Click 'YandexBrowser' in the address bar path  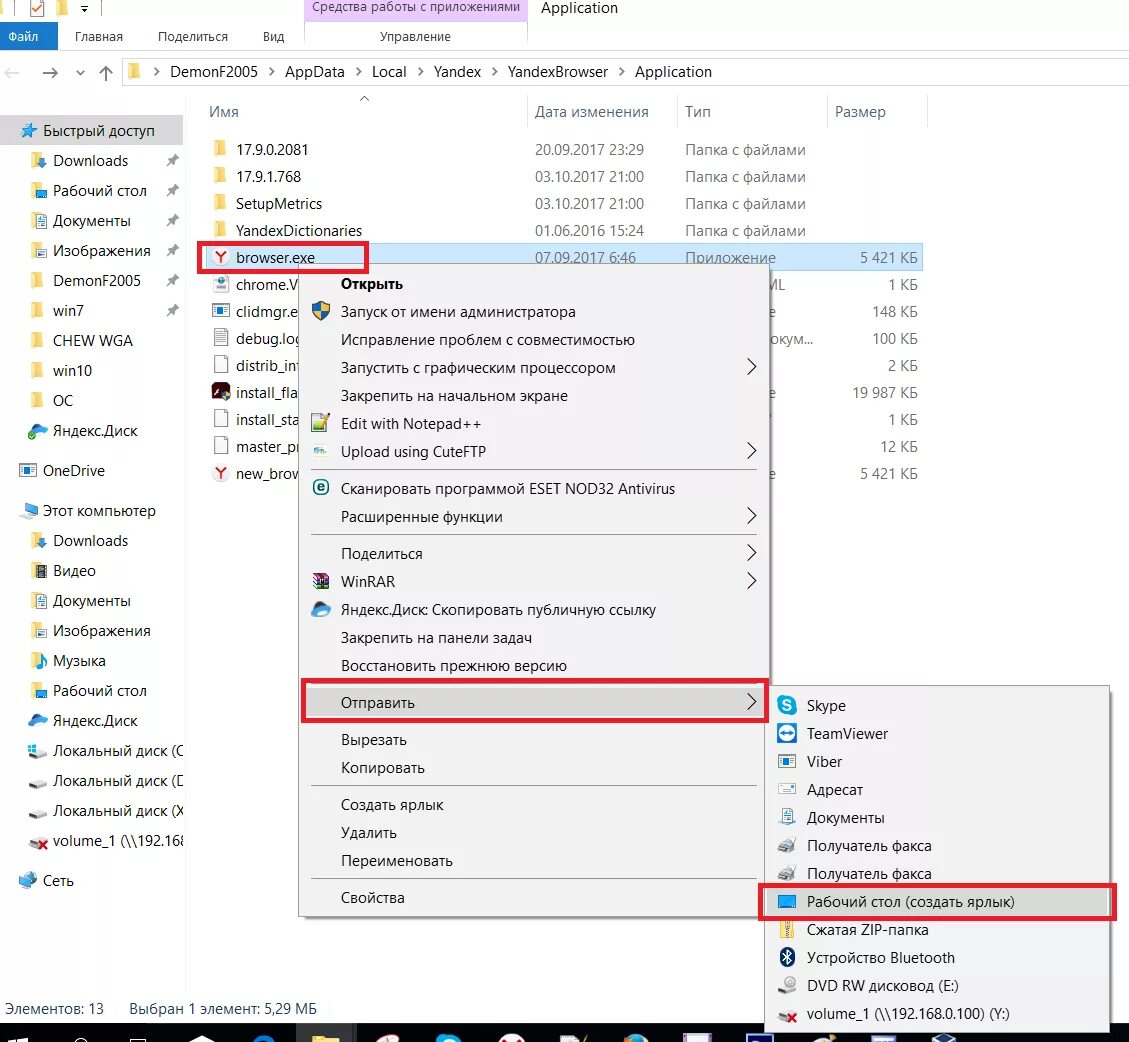point(557,72)
